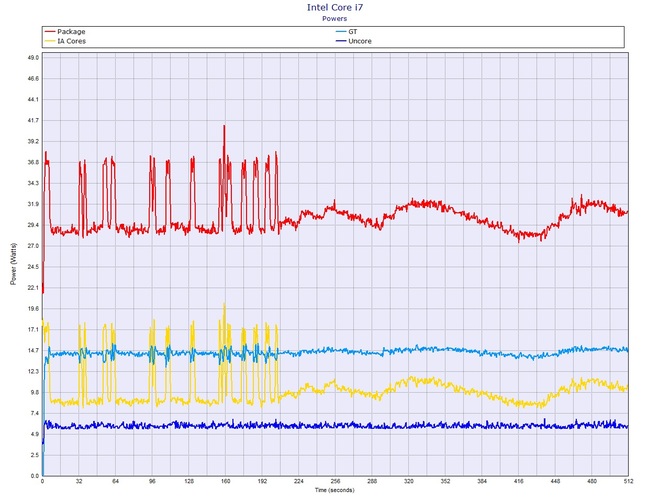Click the 288 tick on time axis
The image size is (670, 502).
pos(372,481)
